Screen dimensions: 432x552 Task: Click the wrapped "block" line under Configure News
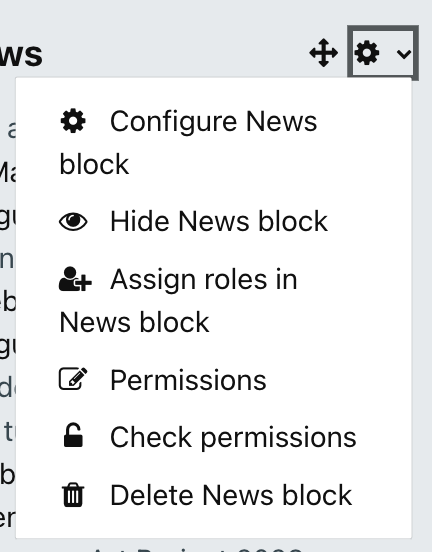94,164
